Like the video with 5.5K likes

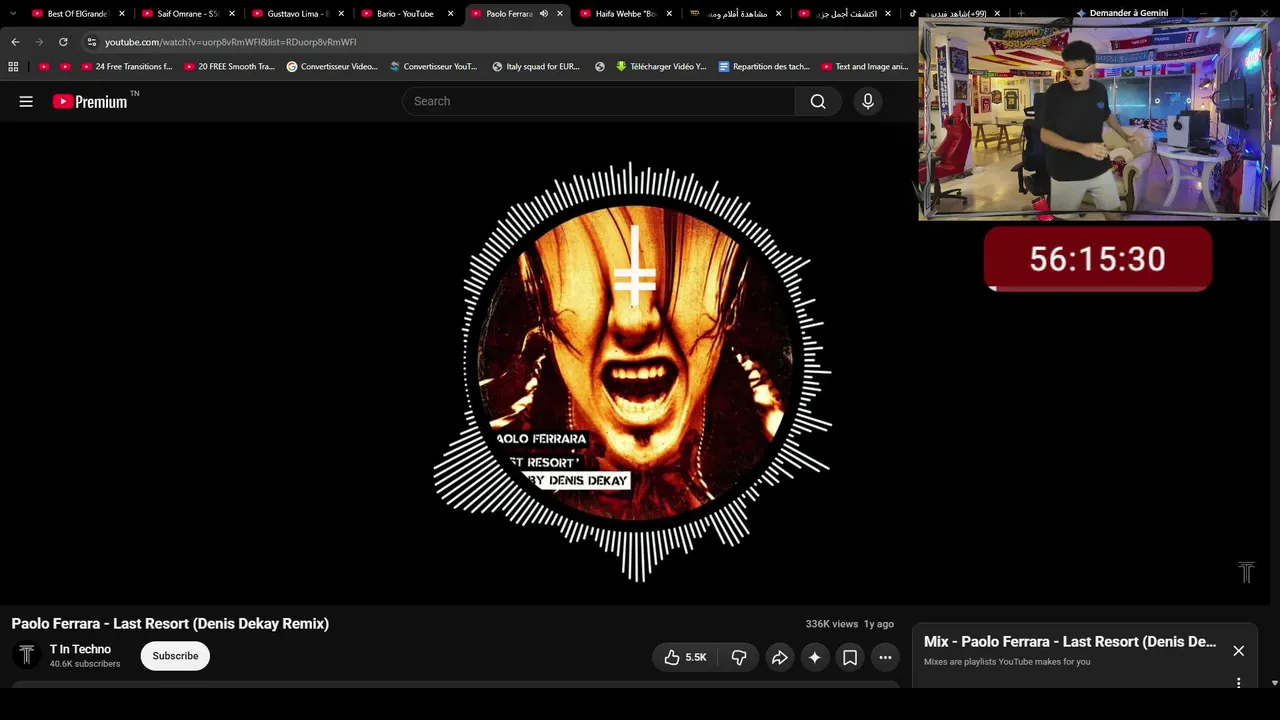click(x=685, y=657)
